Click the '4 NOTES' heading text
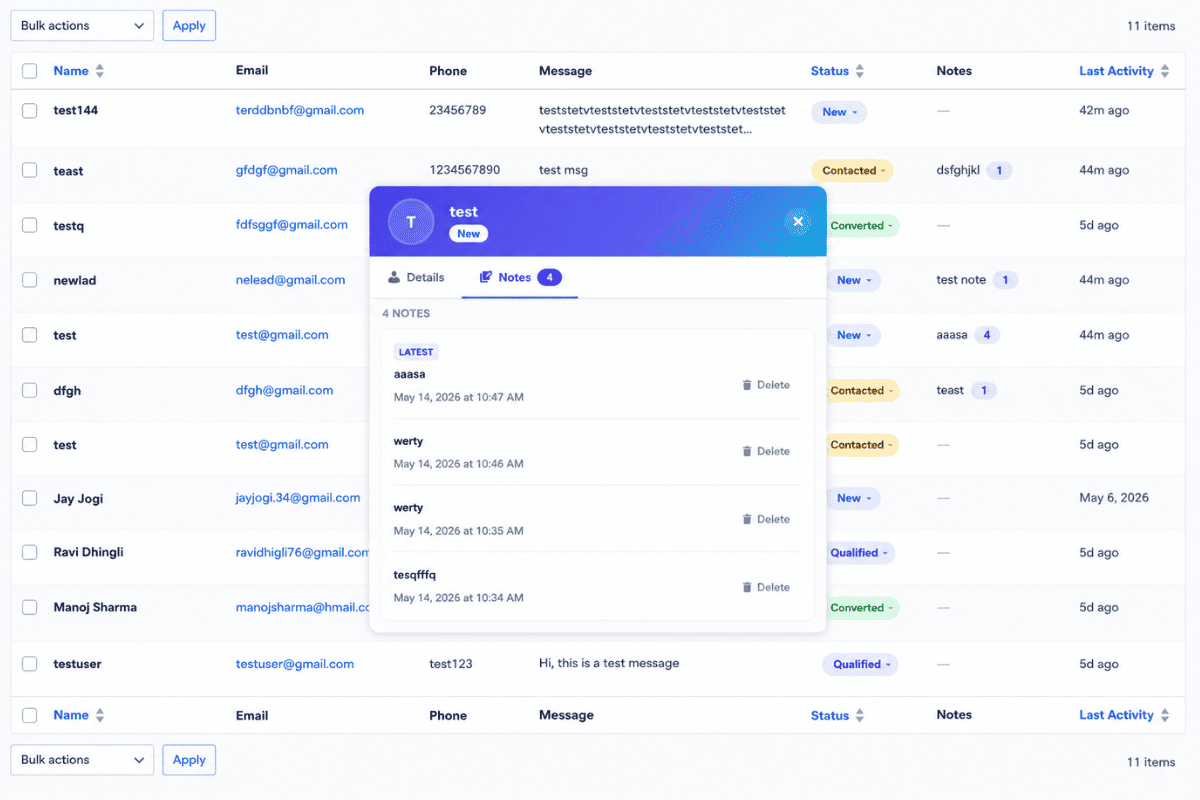This screenshot has height=800, width=1200. click(x=406, y=313)
